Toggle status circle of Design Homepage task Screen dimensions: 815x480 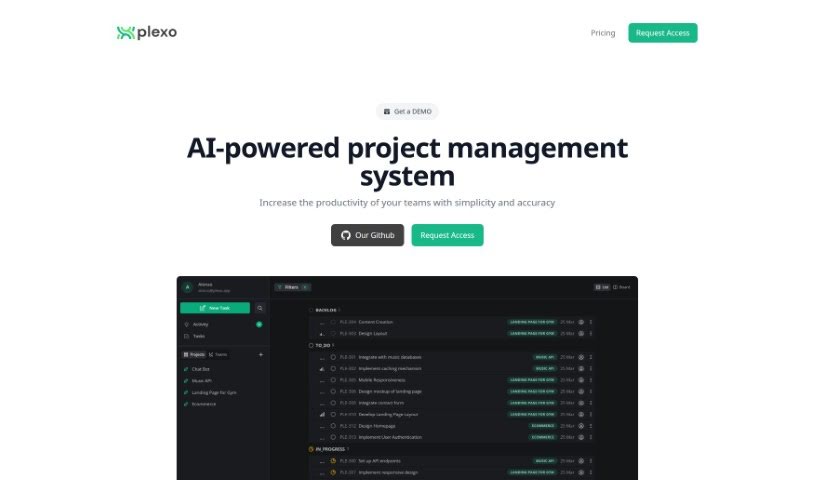click(x=333, y=426)
